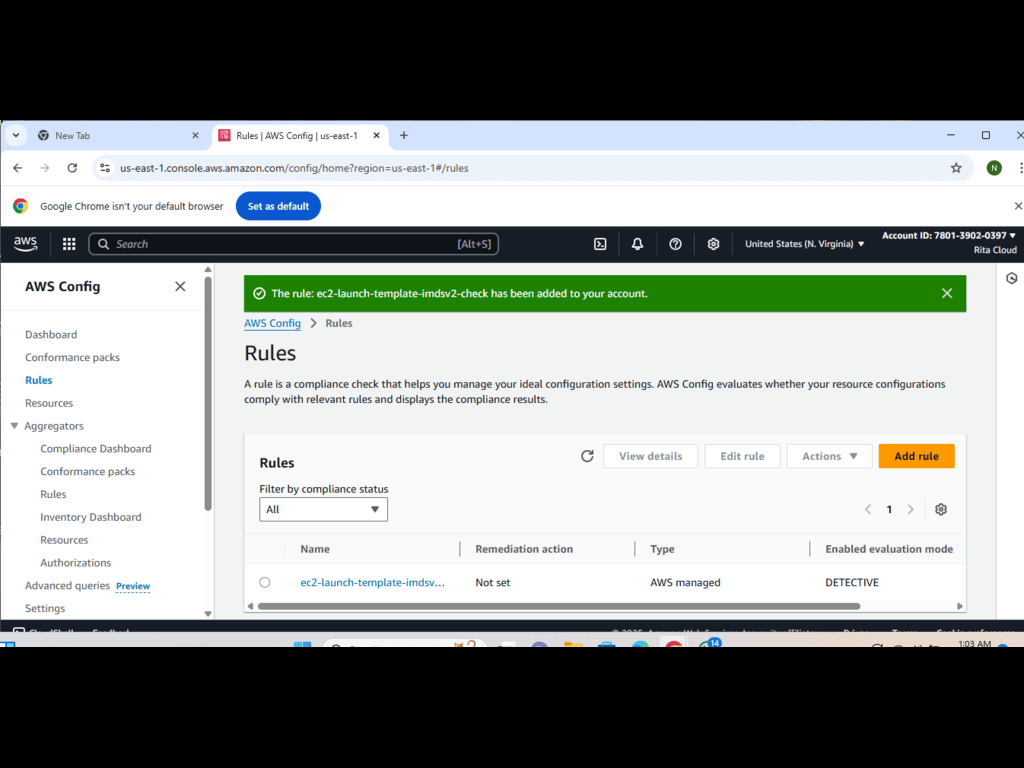Open the Account ID menu
1024x768 pixels.
[949, 236]
